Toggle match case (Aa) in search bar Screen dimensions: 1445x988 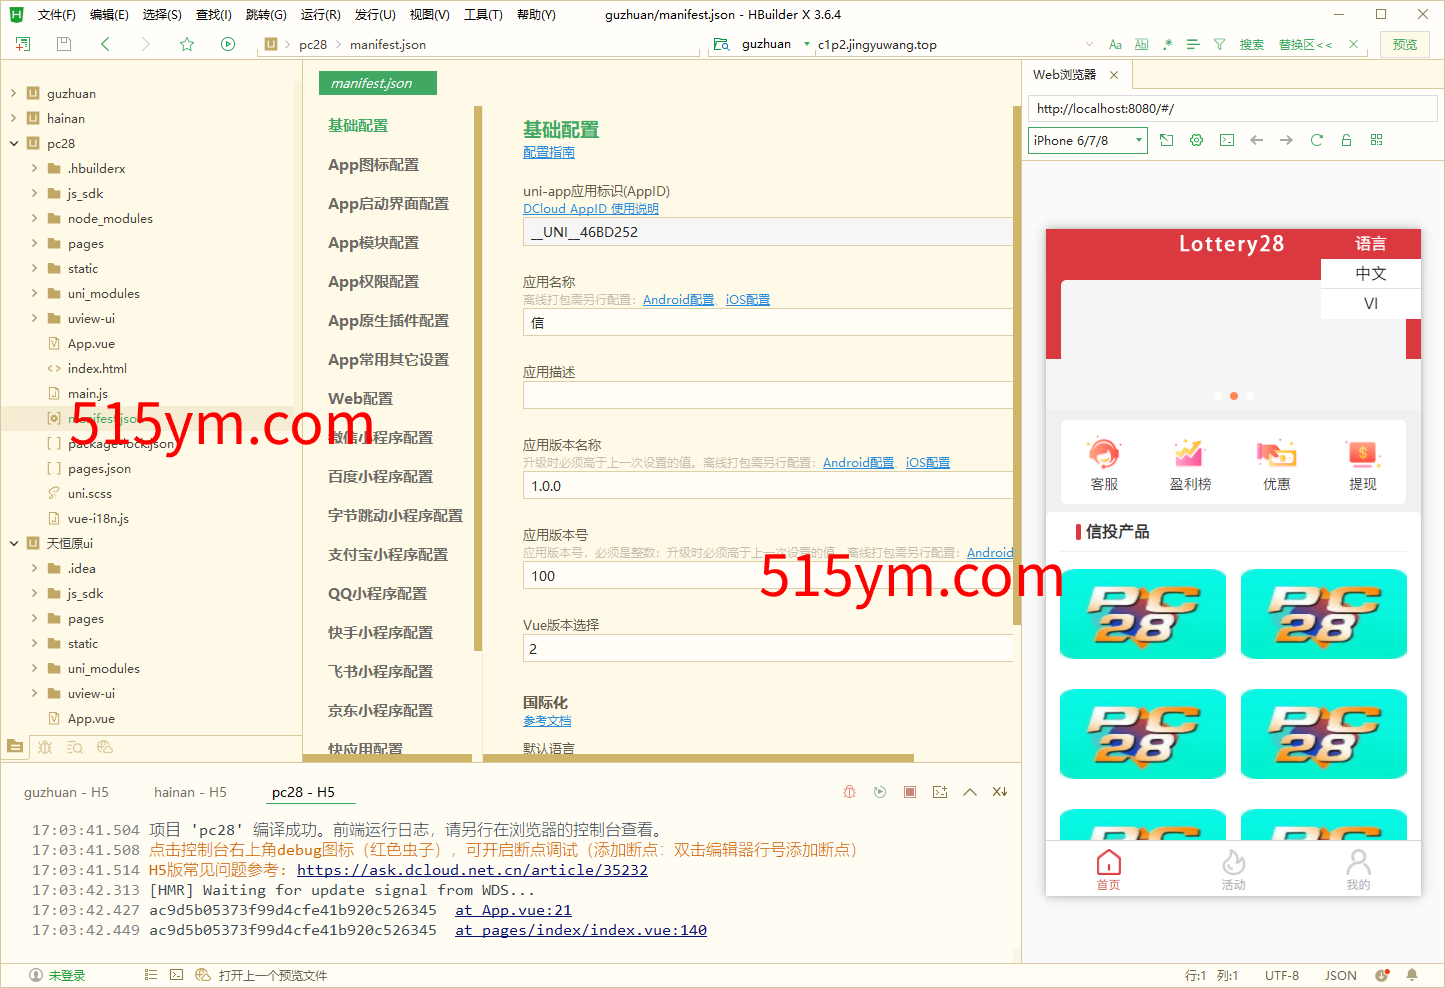[x=1115, y=44]
